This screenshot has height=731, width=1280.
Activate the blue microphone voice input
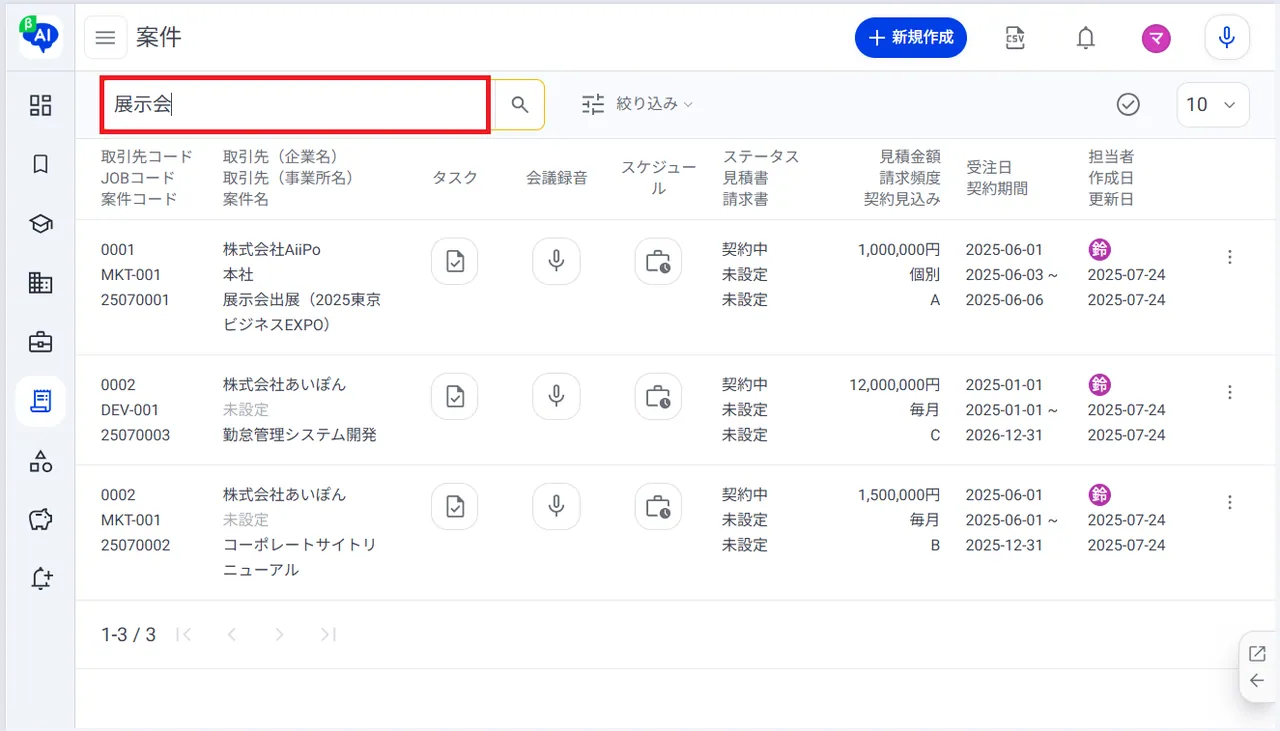click(x=1227, y=38)
